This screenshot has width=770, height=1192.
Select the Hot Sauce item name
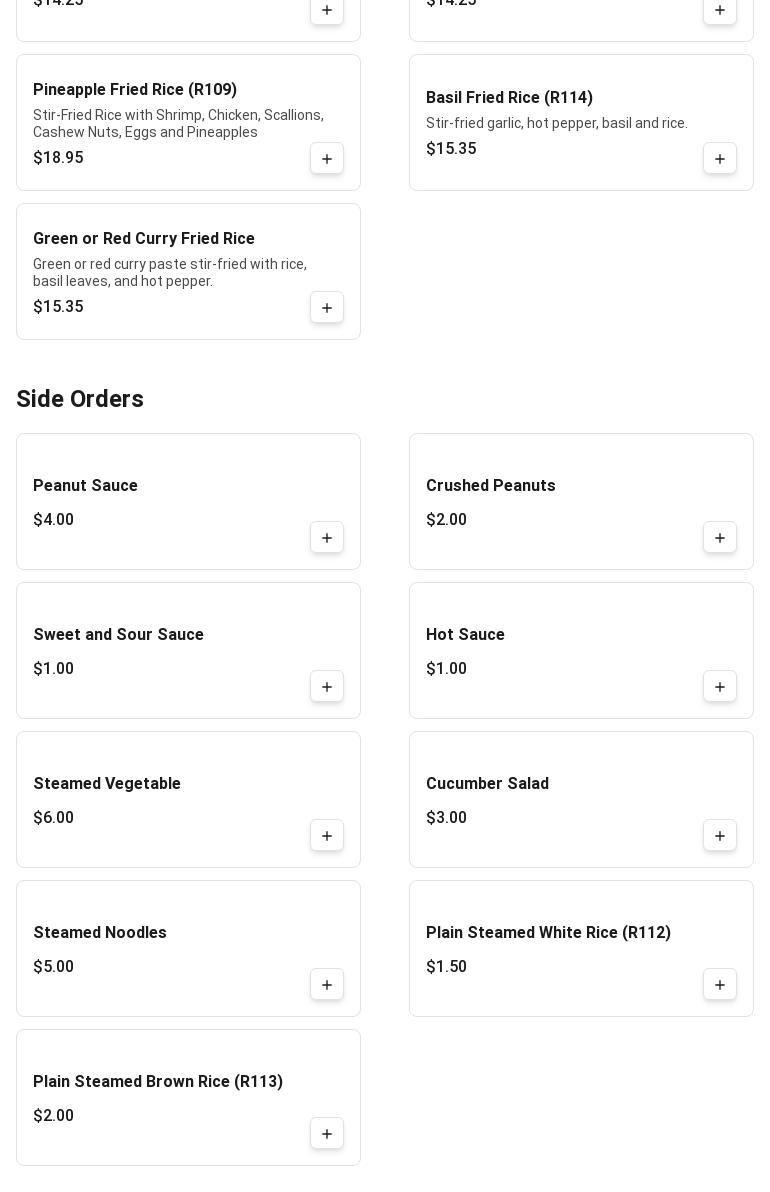click(x=465, y=635)
